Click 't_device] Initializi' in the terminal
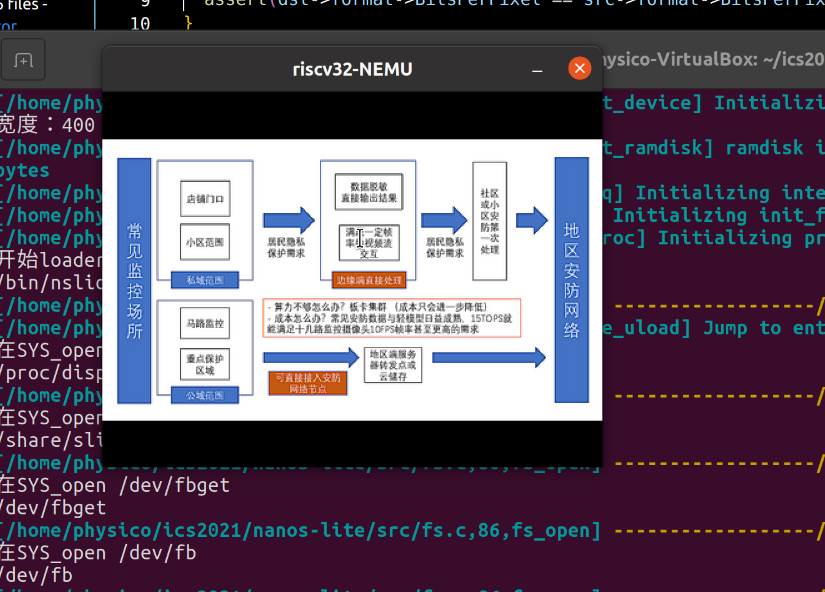 [x=714, y=103]
